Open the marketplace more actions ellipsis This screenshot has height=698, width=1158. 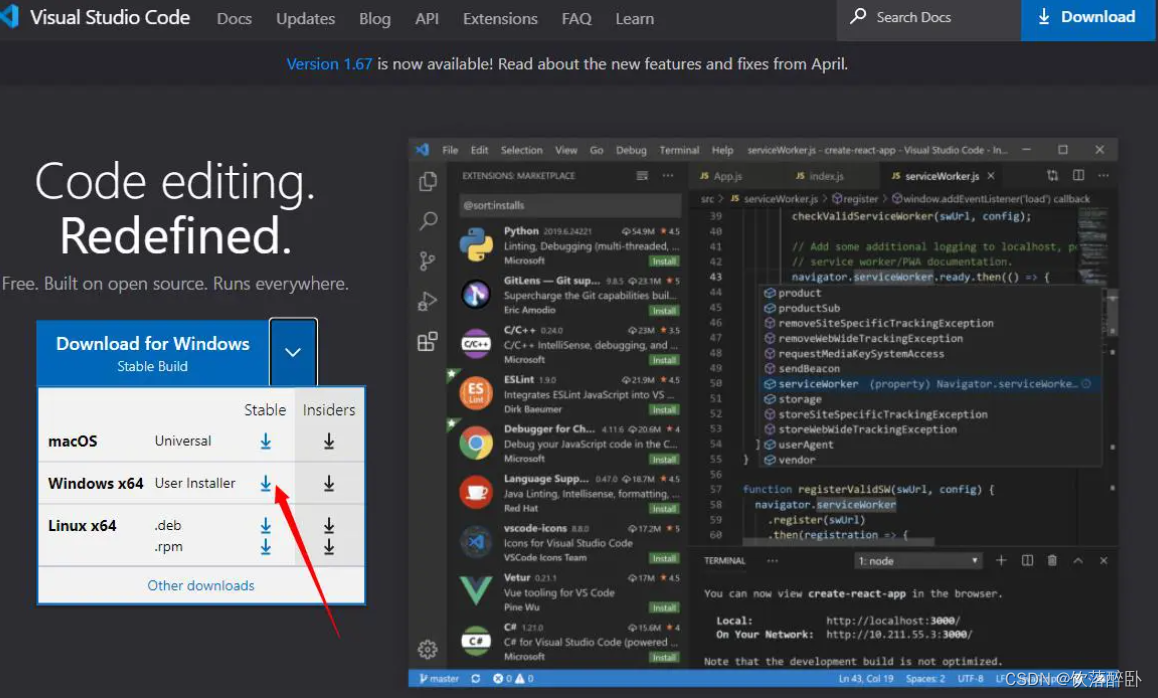(x=668, y=176)
